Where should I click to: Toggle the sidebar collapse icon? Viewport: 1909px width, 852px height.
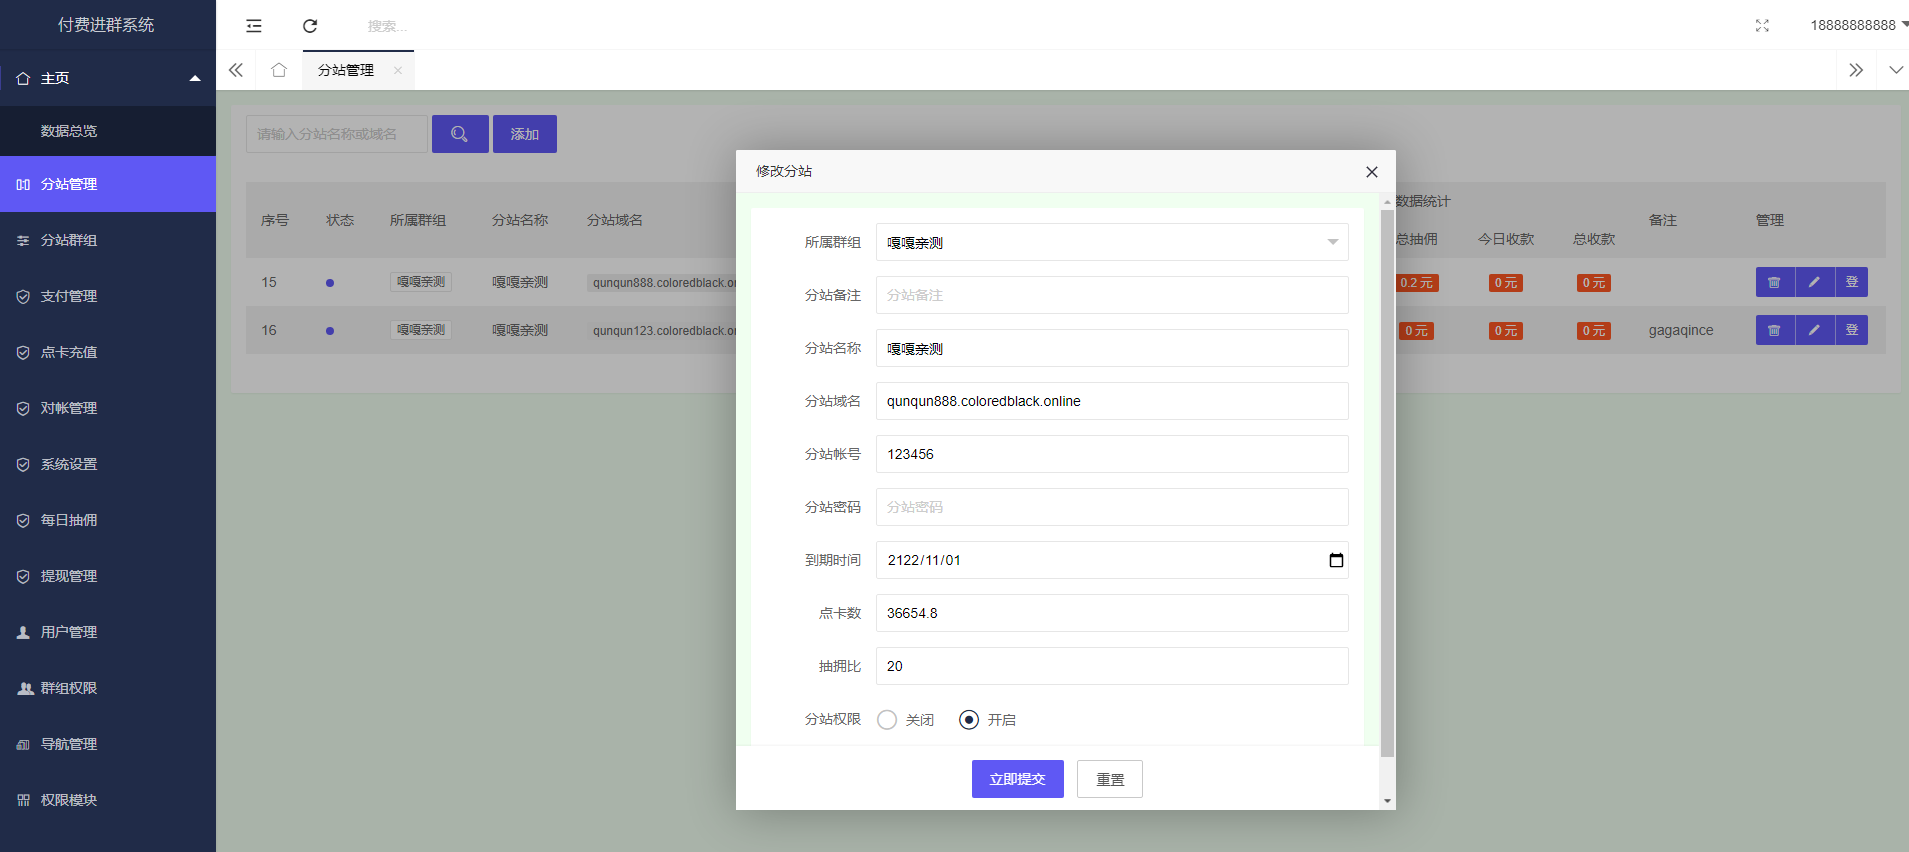click(x=254, y=26)
